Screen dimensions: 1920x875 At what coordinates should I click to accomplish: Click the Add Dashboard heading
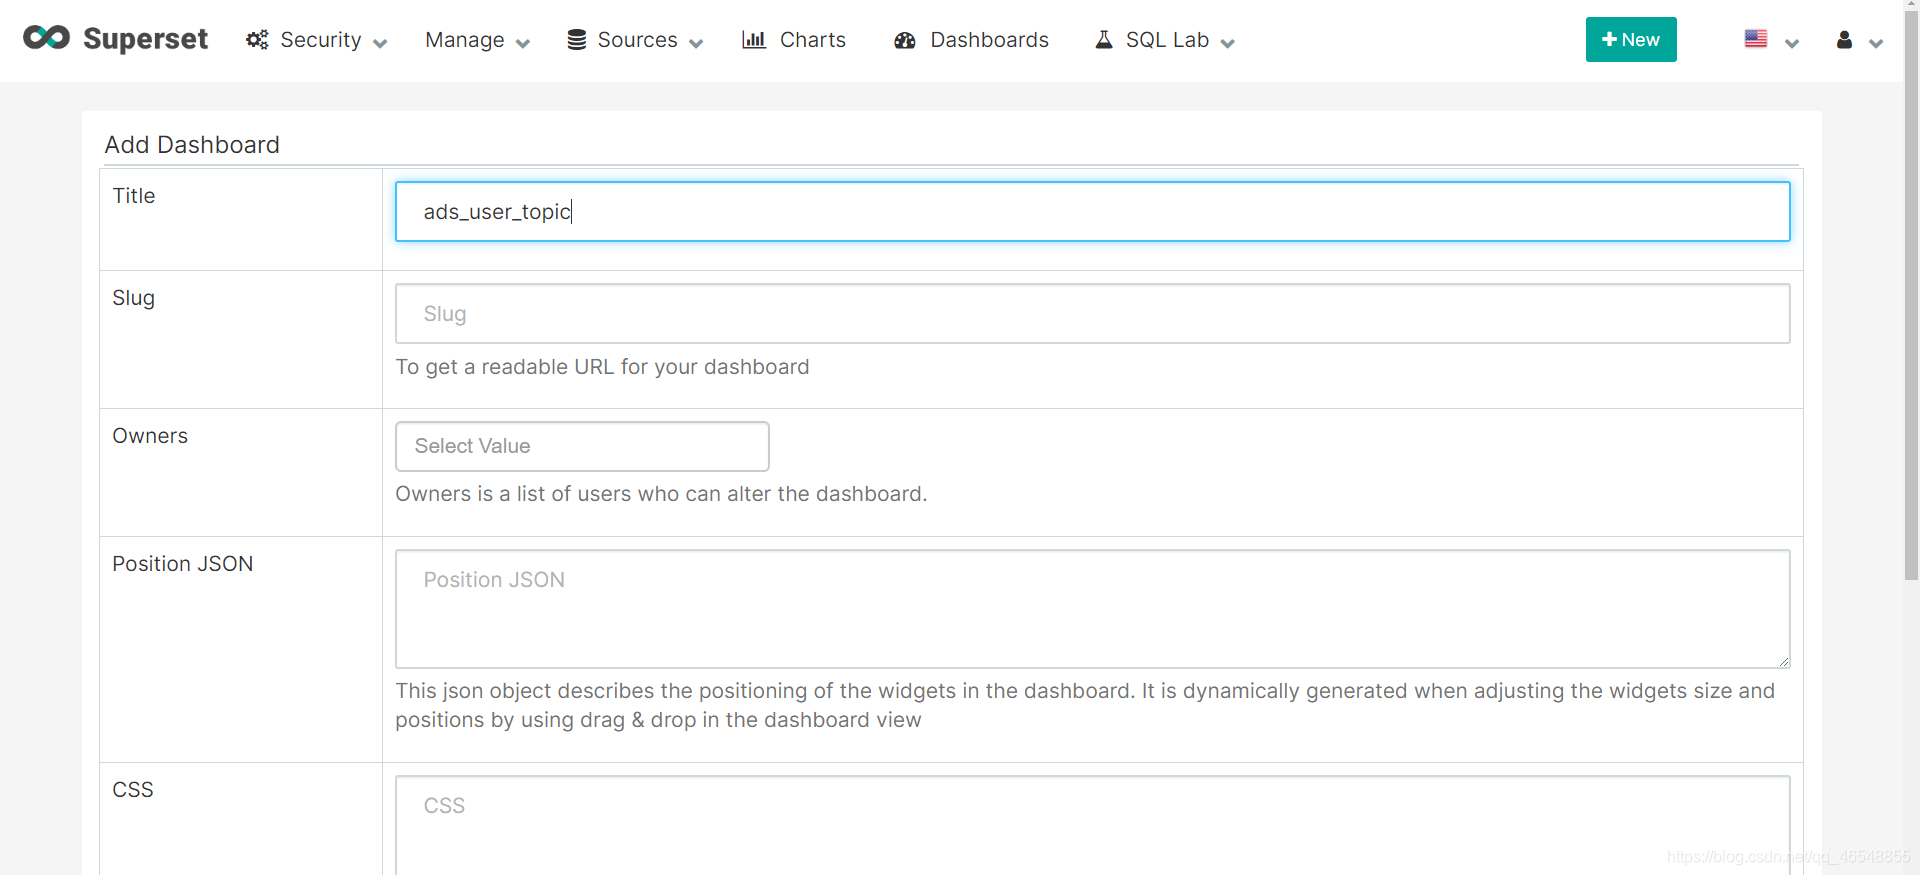pos(192,145)
